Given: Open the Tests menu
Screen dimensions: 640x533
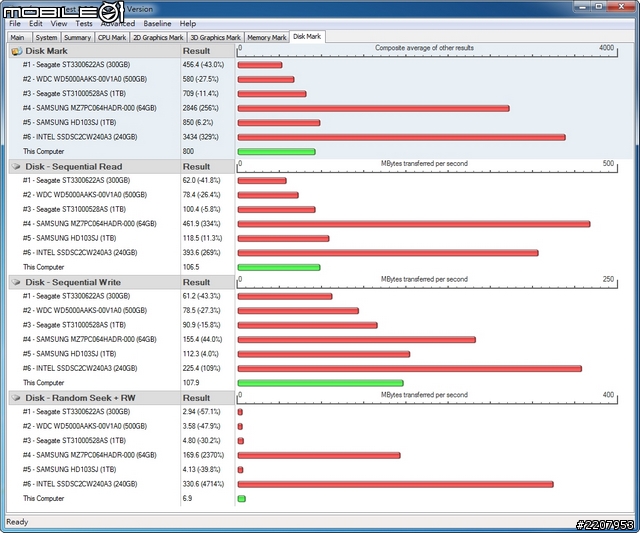Looking at the screenshot, I should click(x=84, y=24).
